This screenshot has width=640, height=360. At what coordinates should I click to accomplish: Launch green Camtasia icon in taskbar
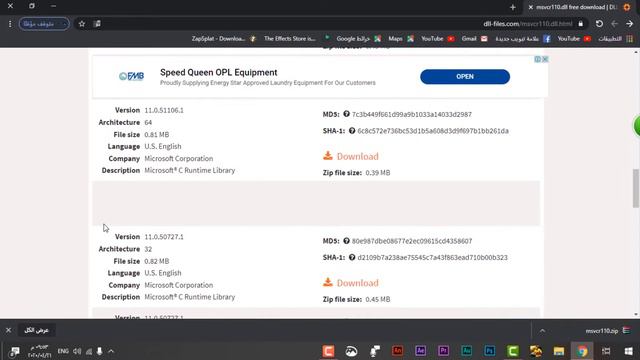tap(513, 351)
